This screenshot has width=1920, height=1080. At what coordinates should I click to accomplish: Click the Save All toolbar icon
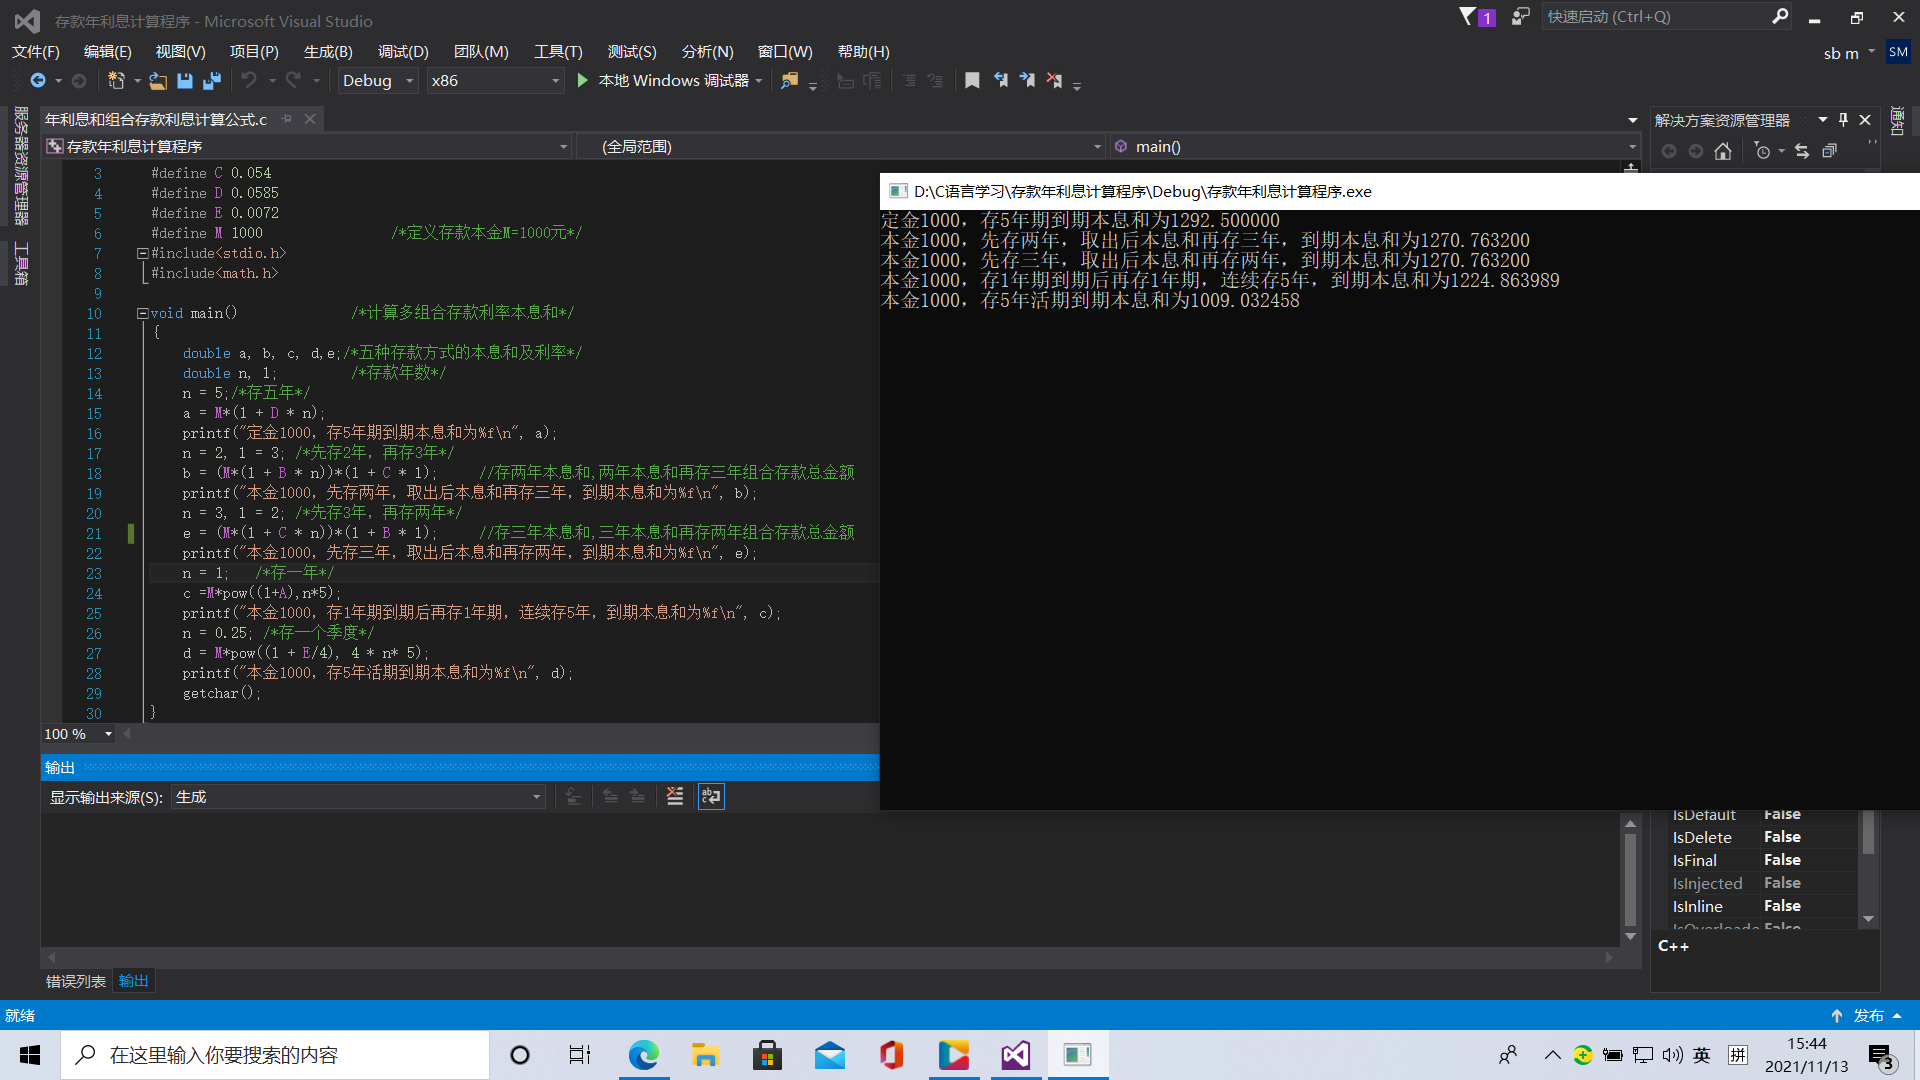click(212, 81)
